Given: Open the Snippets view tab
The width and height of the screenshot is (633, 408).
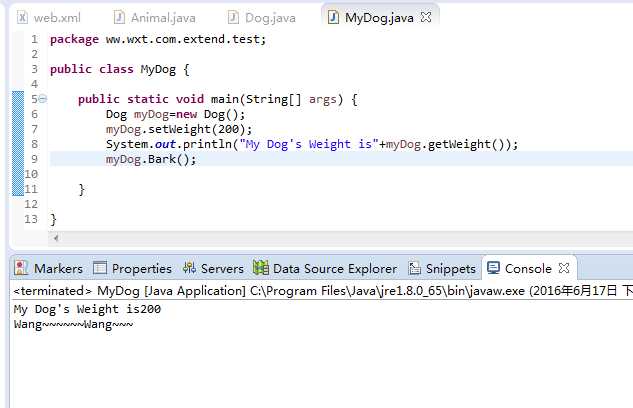Looking at the screenshot, I should click(442, 268).
